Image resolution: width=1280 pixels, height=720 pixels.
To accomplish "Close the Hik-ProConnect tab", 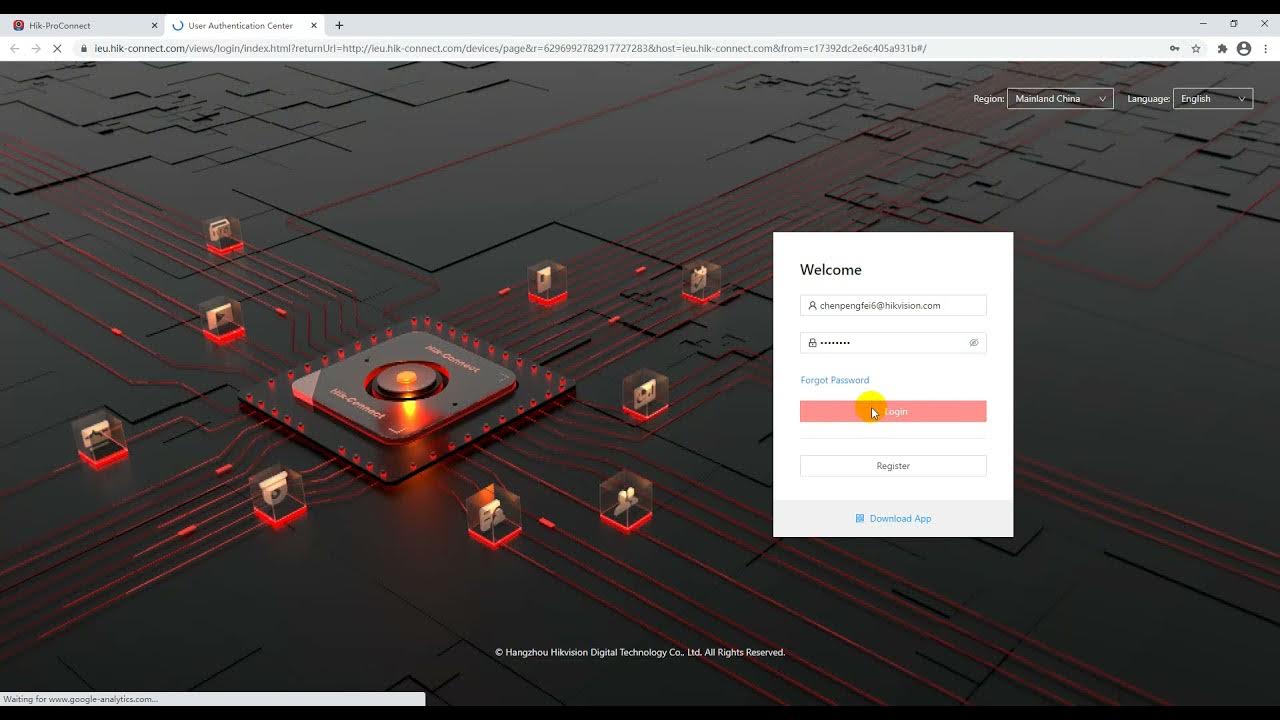I will coord(154,26).
